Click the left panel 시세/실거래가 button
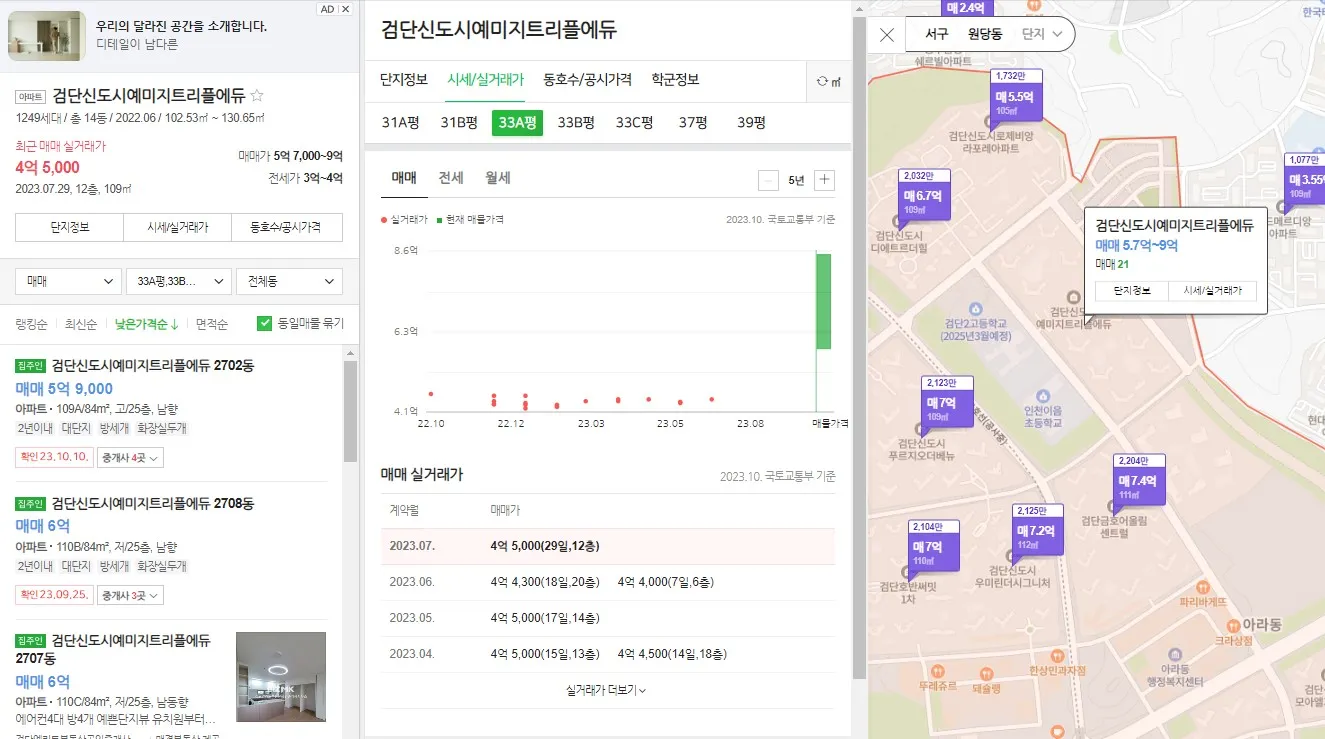The image size is (1325, 739). point(178,227)
